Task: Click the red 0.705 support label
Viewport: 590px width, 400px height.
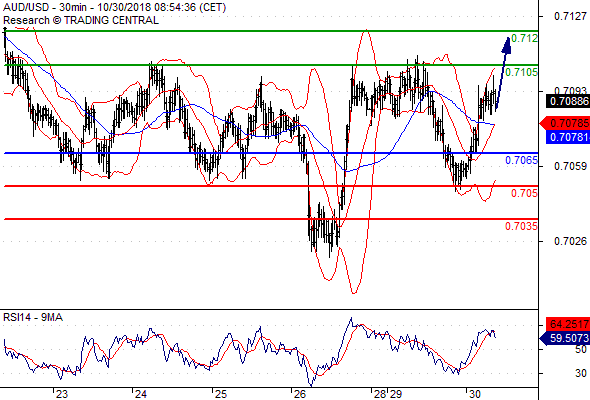Action: point(524,193)
